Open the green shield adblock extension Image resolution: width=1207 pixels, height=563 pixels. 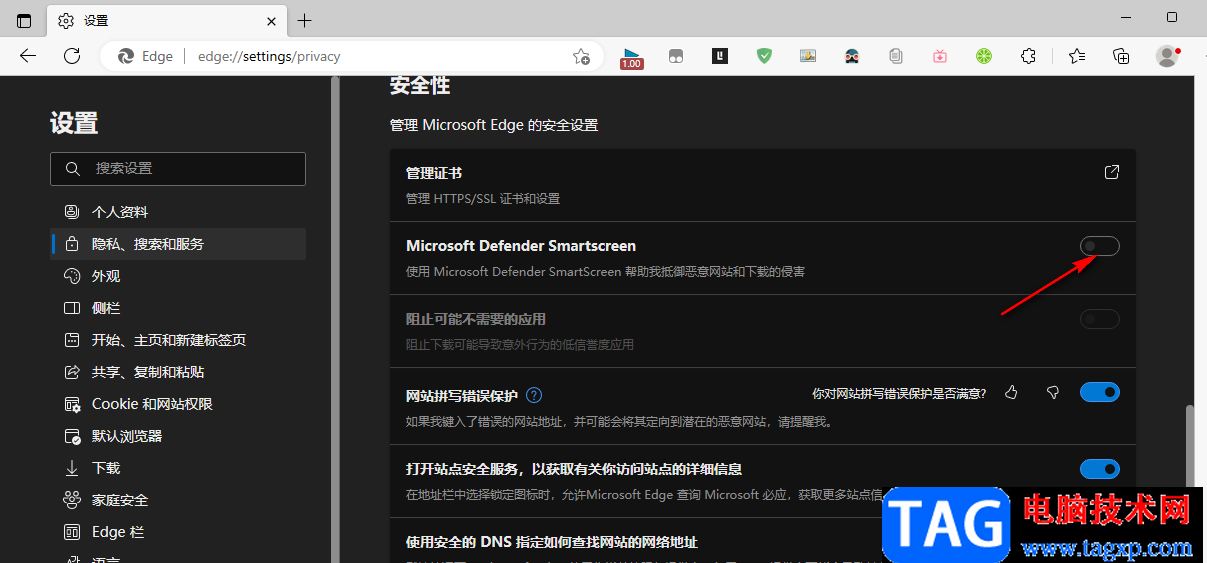[764, 56]
